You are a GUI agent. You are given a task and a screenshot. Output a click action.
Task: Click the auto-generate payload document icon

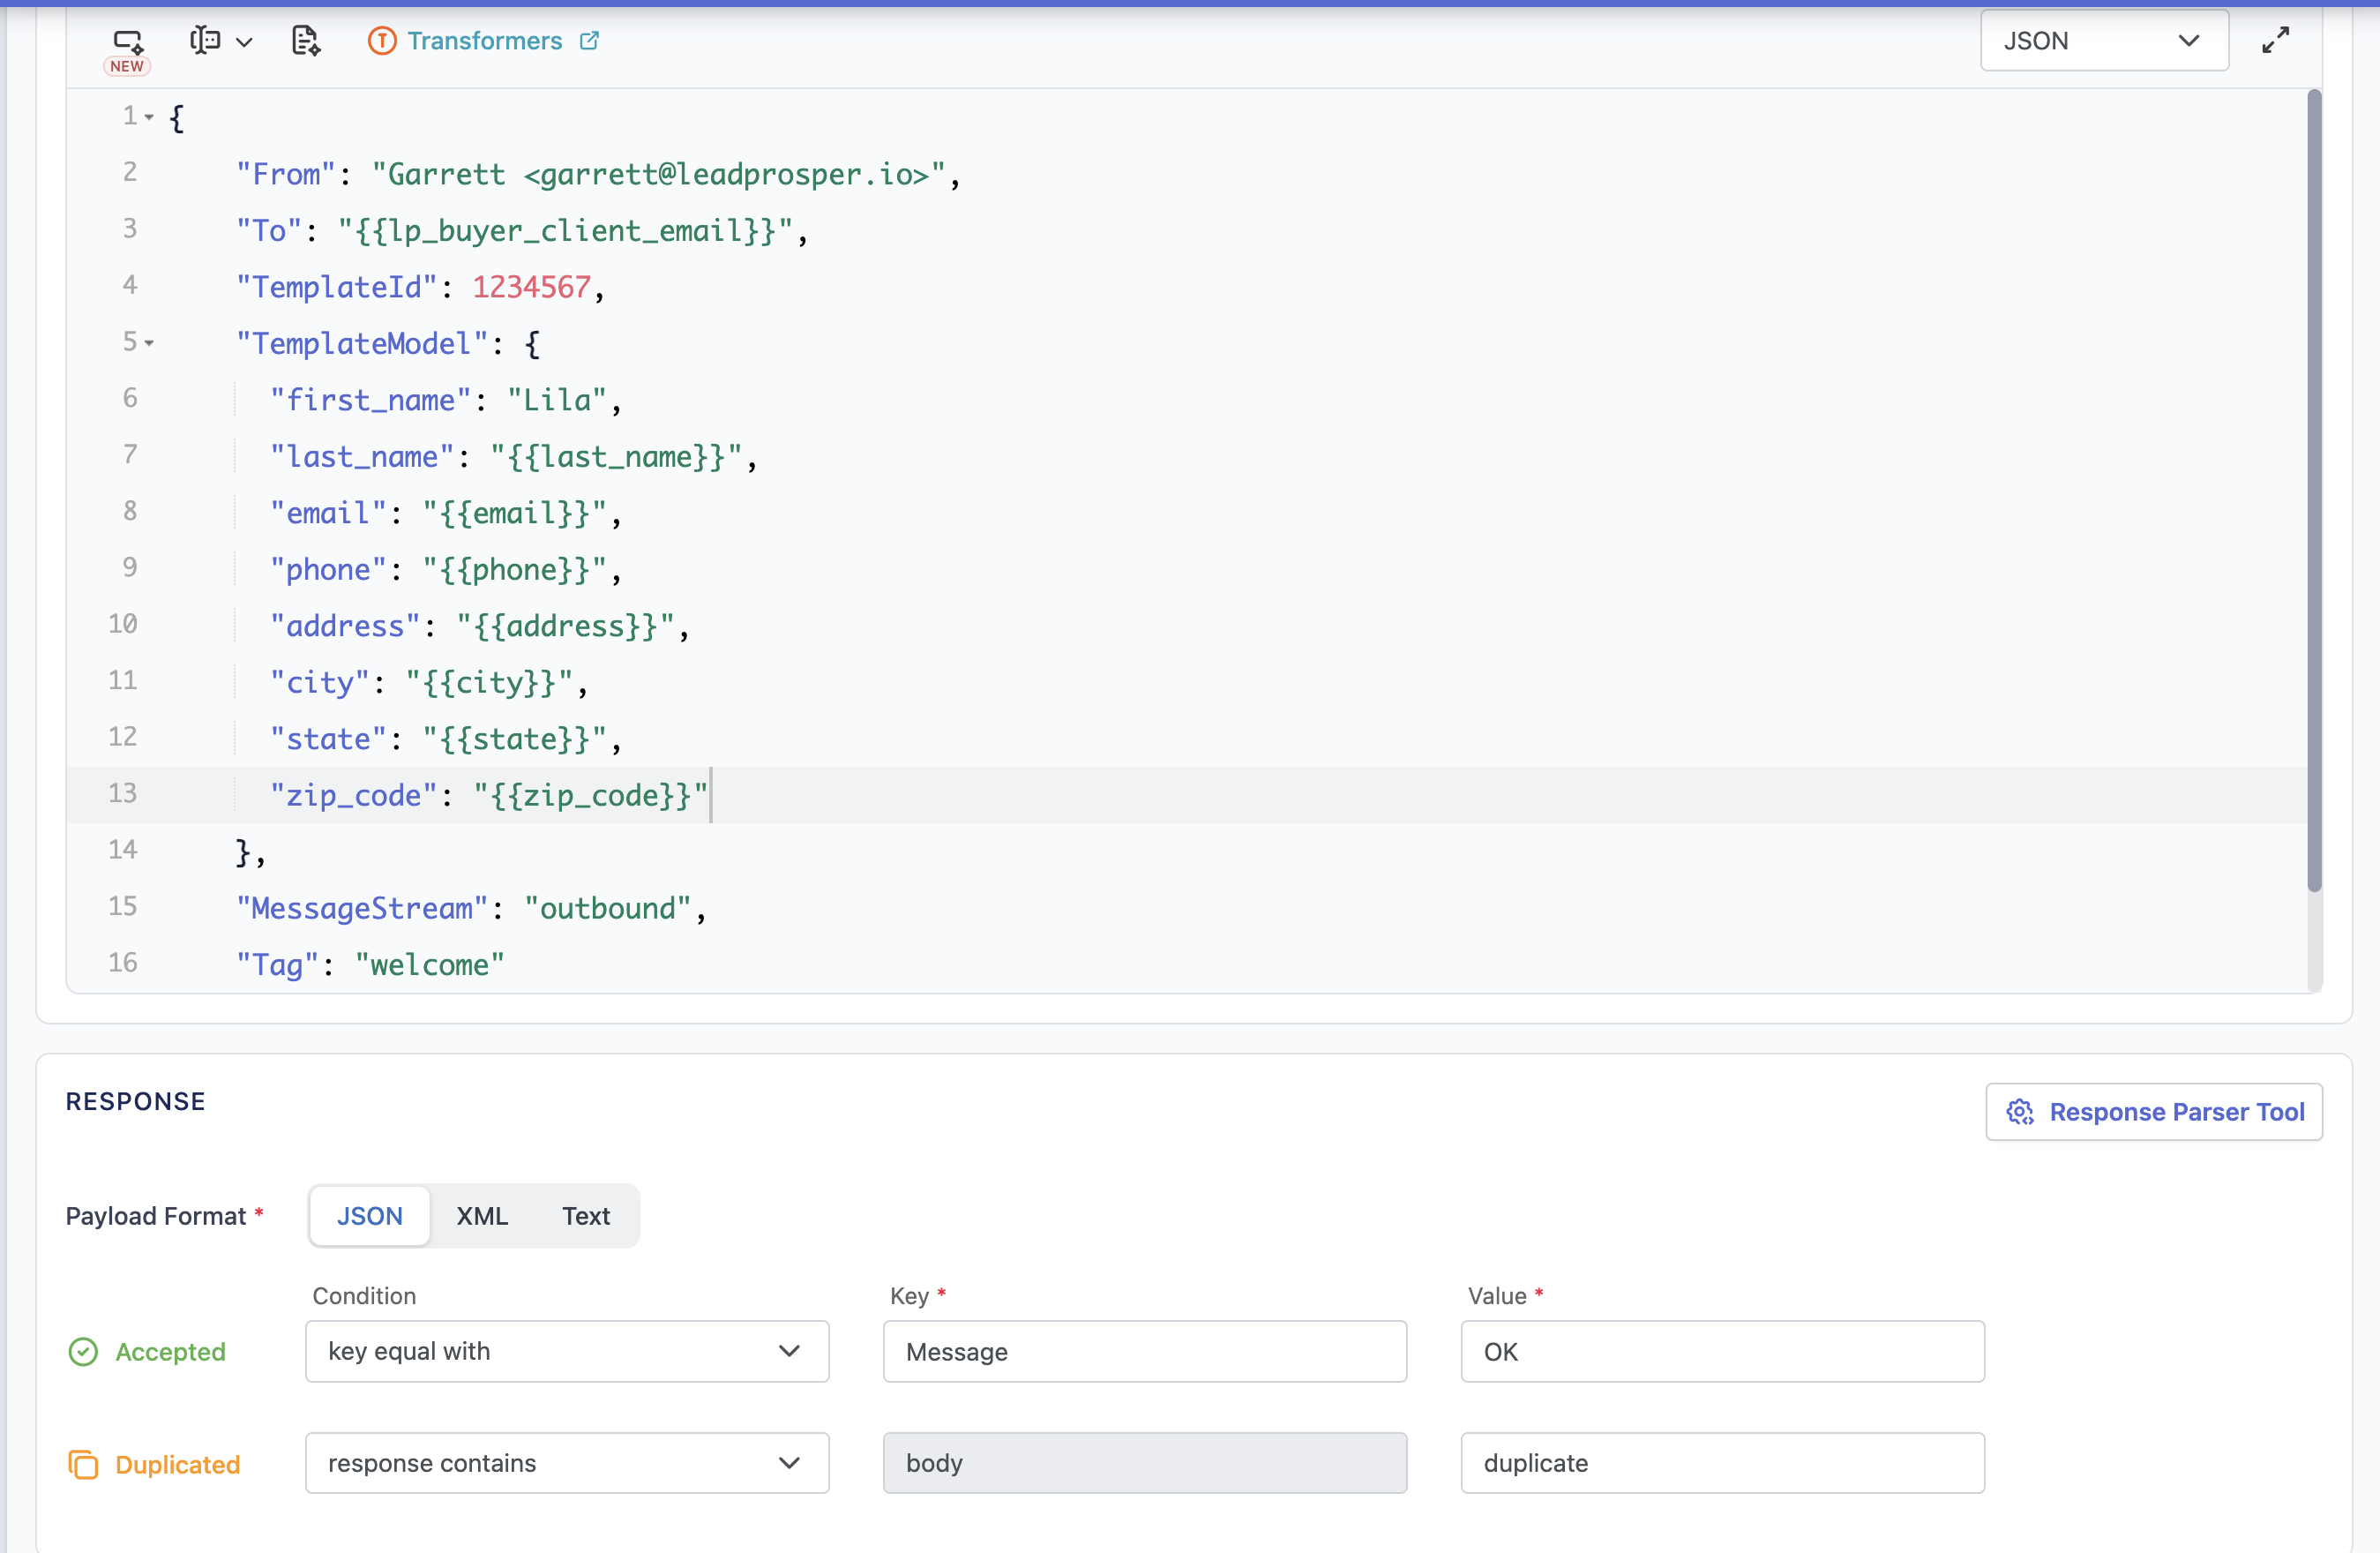(305, 41)
